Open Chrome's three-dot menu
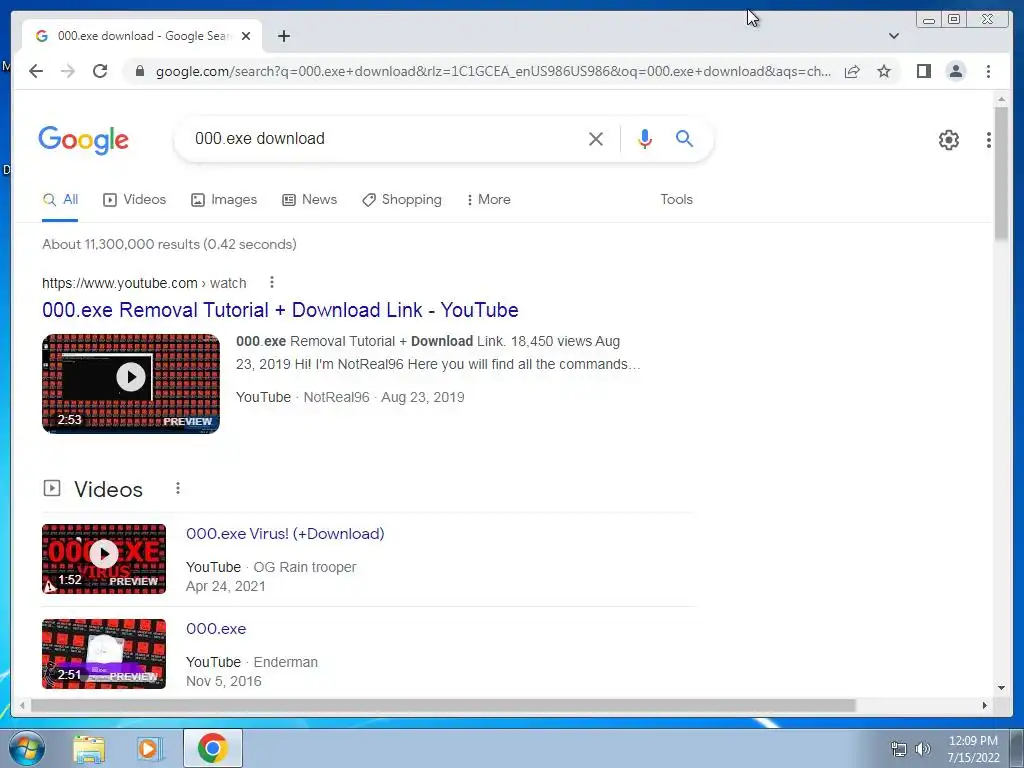 coord(988,71)
